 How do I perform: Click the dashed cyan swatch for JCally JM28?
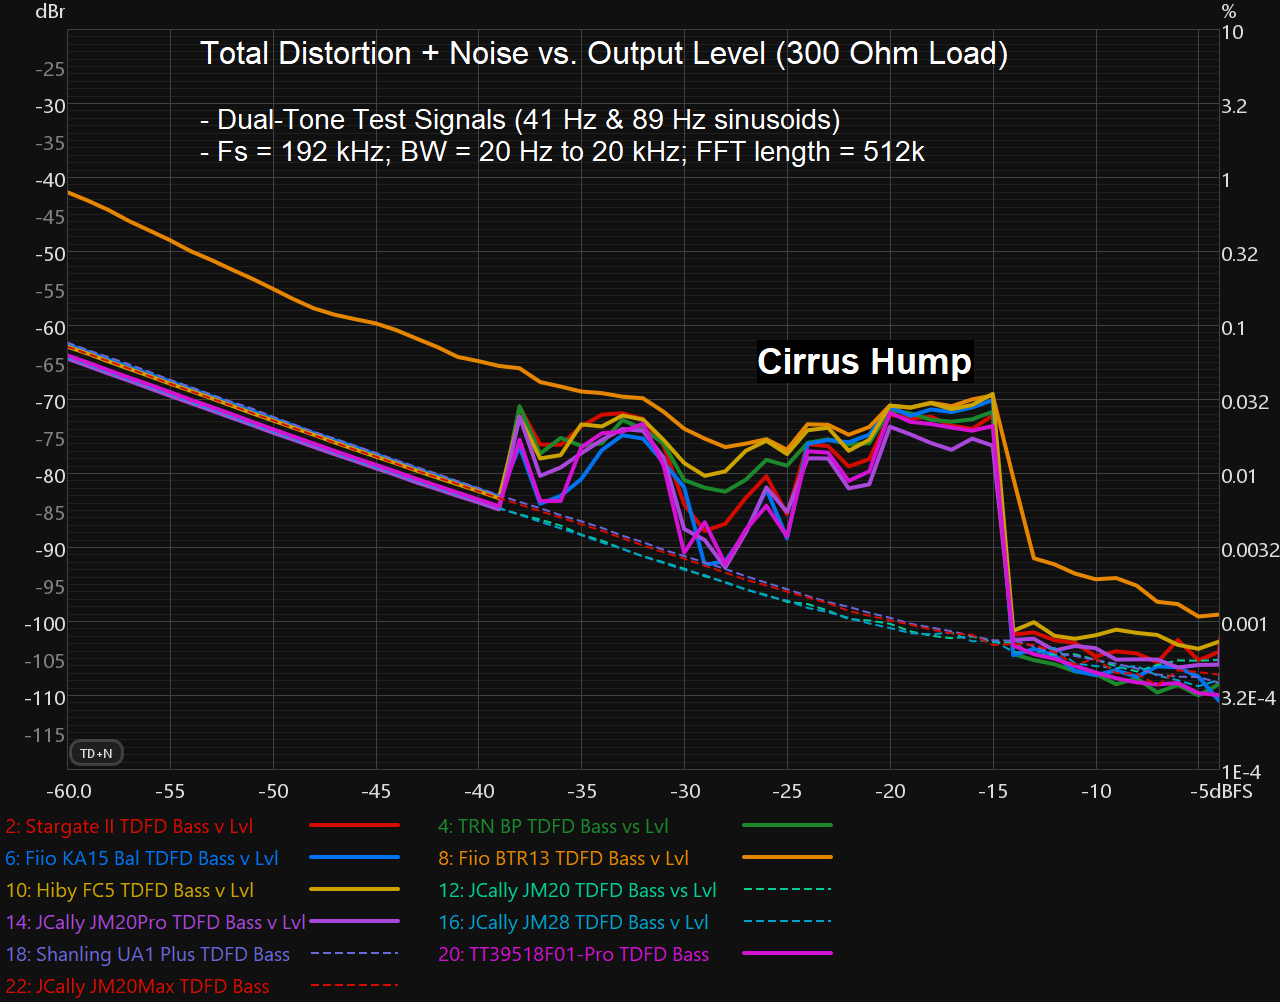pyautogui.click(x=788, y=921)
